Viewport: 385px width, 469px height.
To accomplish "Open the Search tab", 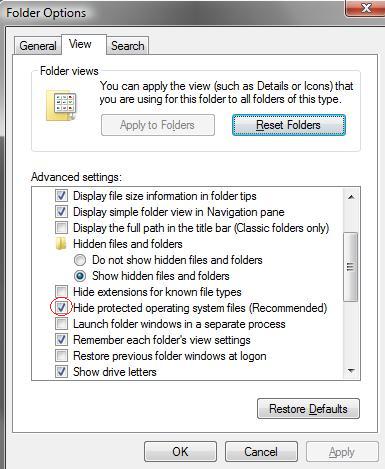I will pyautogui.click(x=128, y=46).
